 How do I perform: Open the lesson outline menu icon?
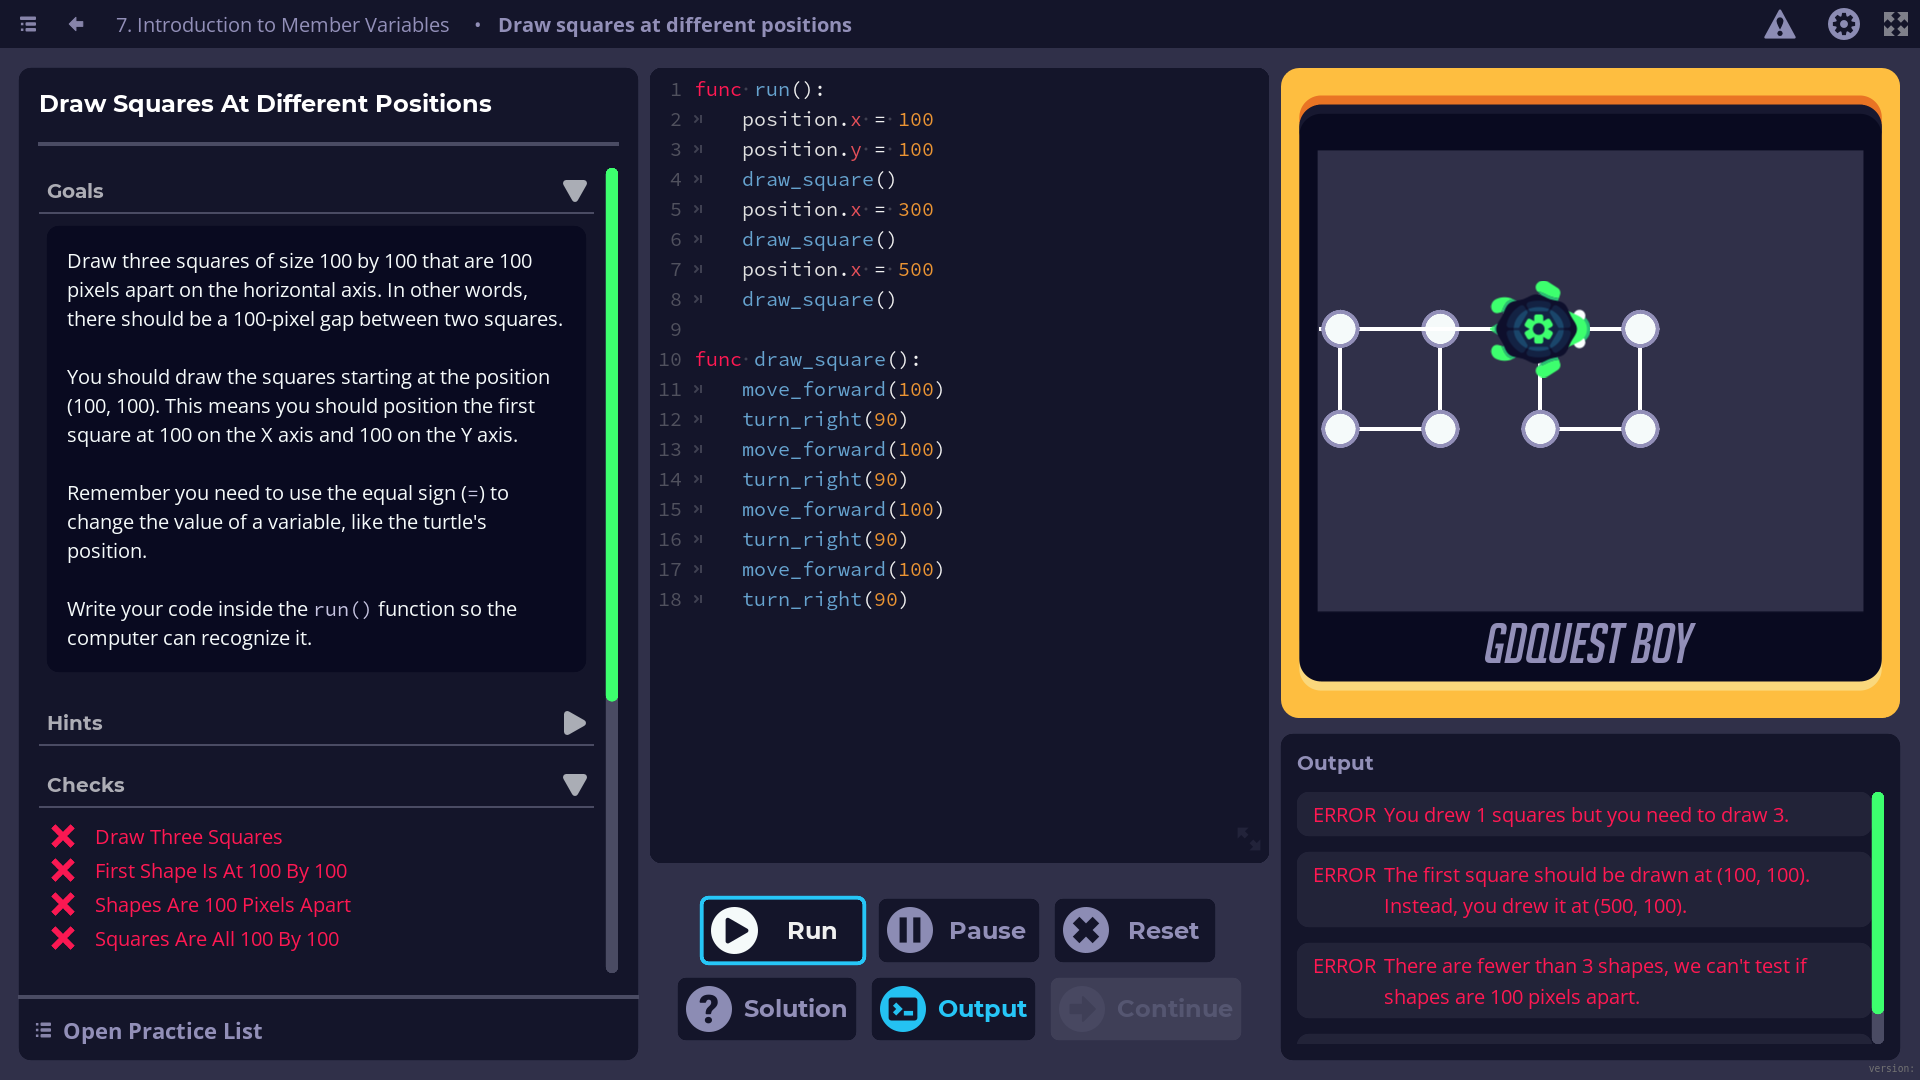pyautogui.click(x=28, y=24)
